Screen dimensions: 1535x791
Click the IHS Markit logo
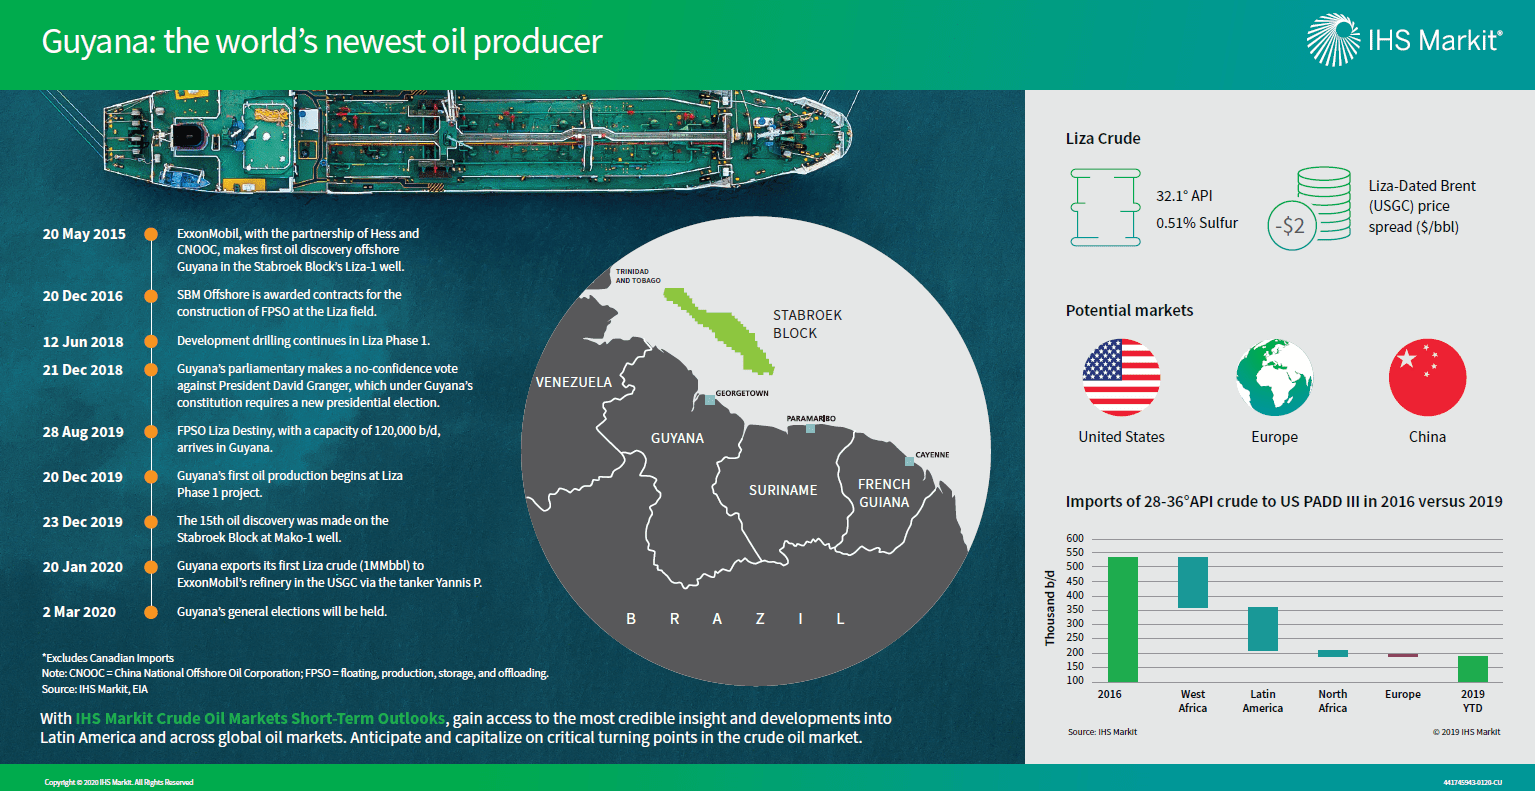pos(1404,40)
